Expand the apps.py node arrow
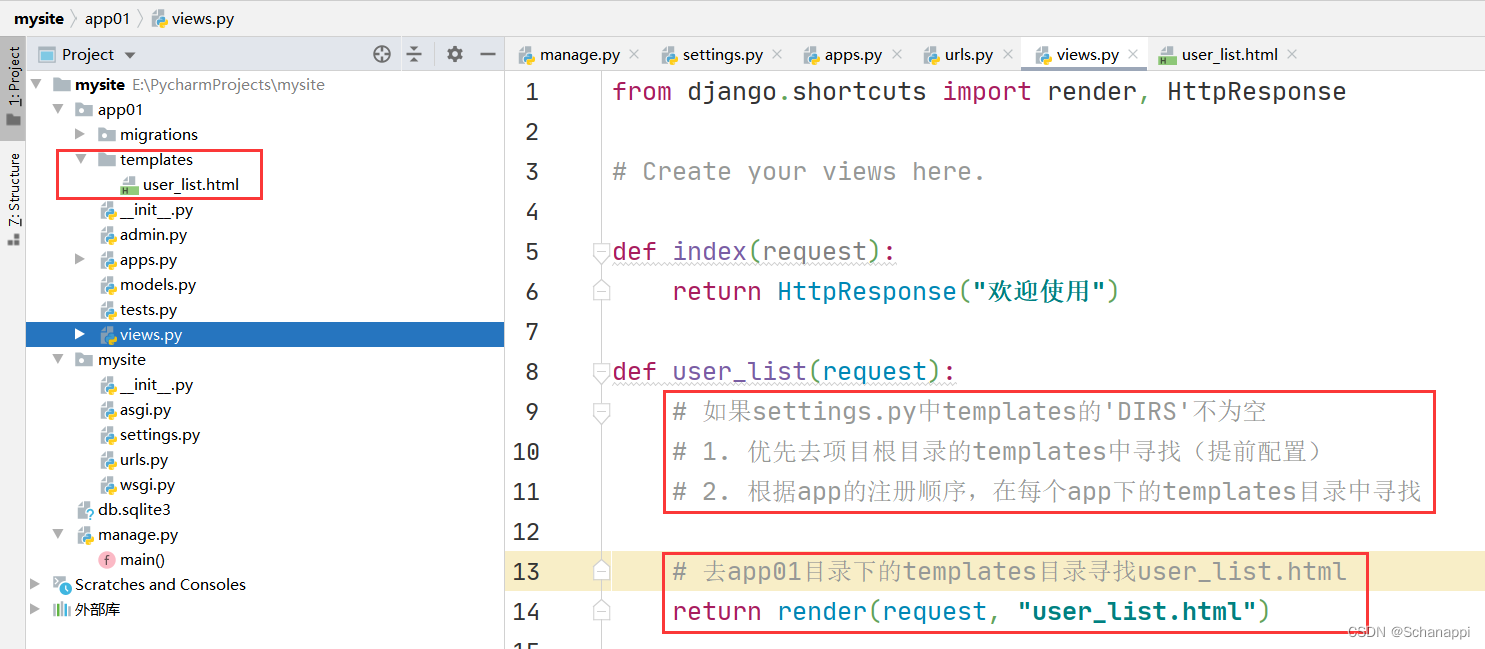 (81, 259)
